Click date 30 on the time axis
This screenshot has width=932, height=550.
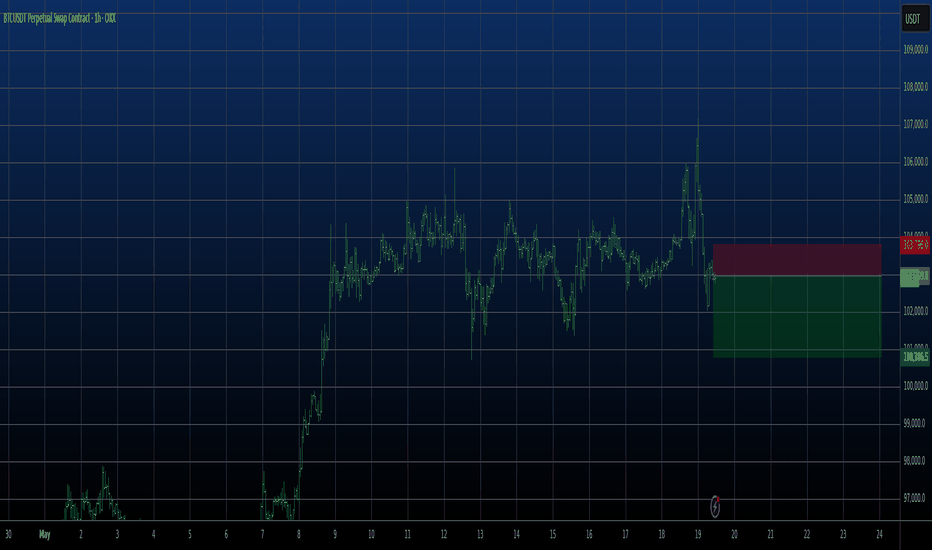8,535
